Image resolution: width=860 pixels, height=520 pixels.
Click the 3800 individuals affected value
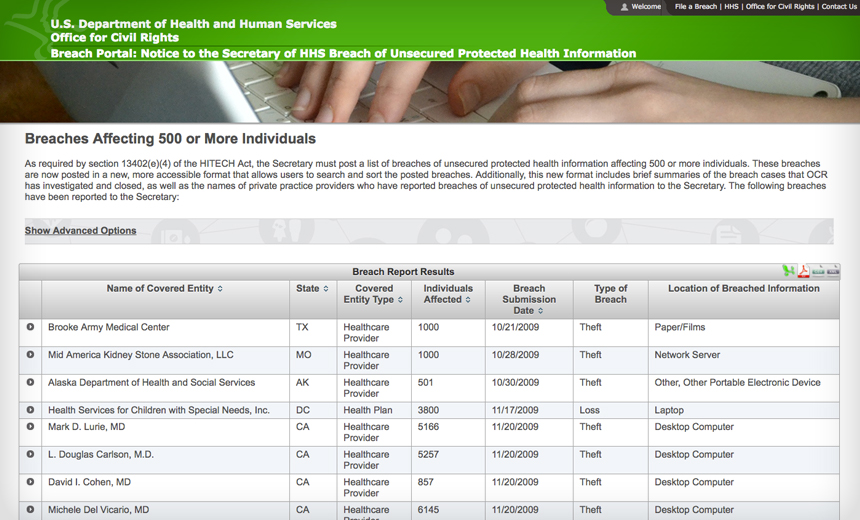click(x=428, y=410)
